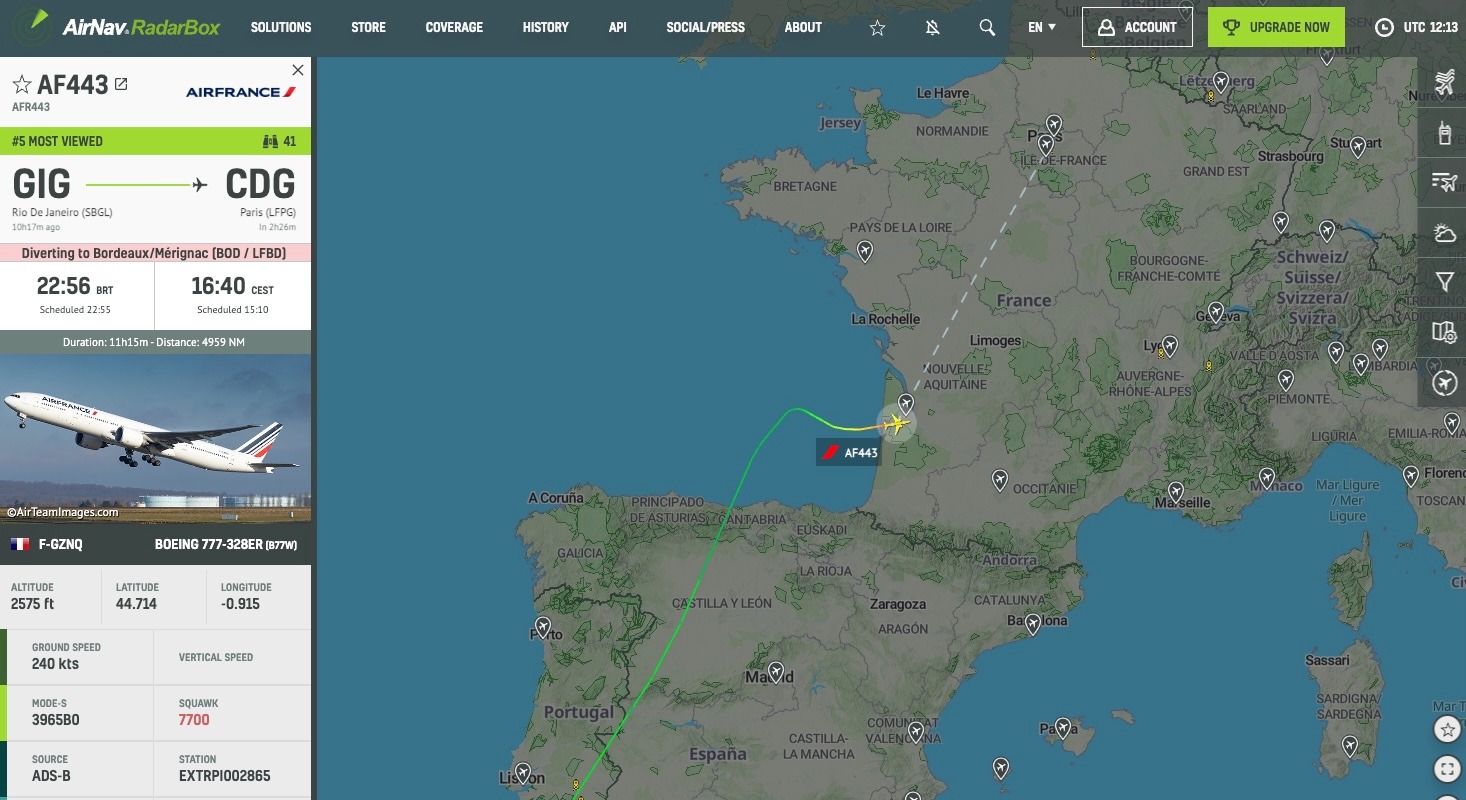Click the ACCOUNT button

[1137, 28]
